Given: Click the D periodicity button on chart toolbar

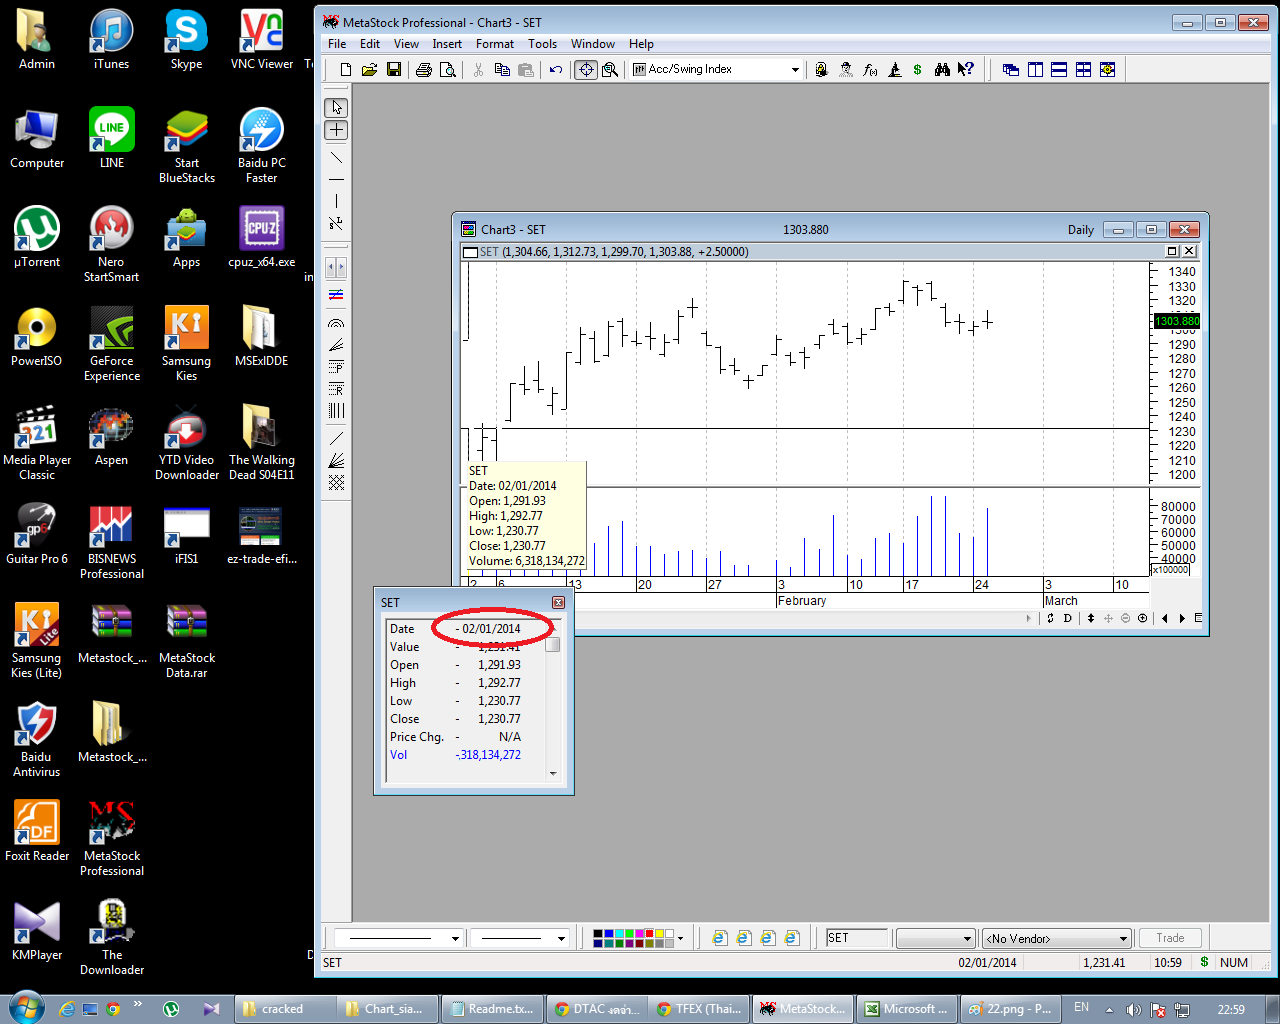Looking at the screenshot, I should [1068, 618].
